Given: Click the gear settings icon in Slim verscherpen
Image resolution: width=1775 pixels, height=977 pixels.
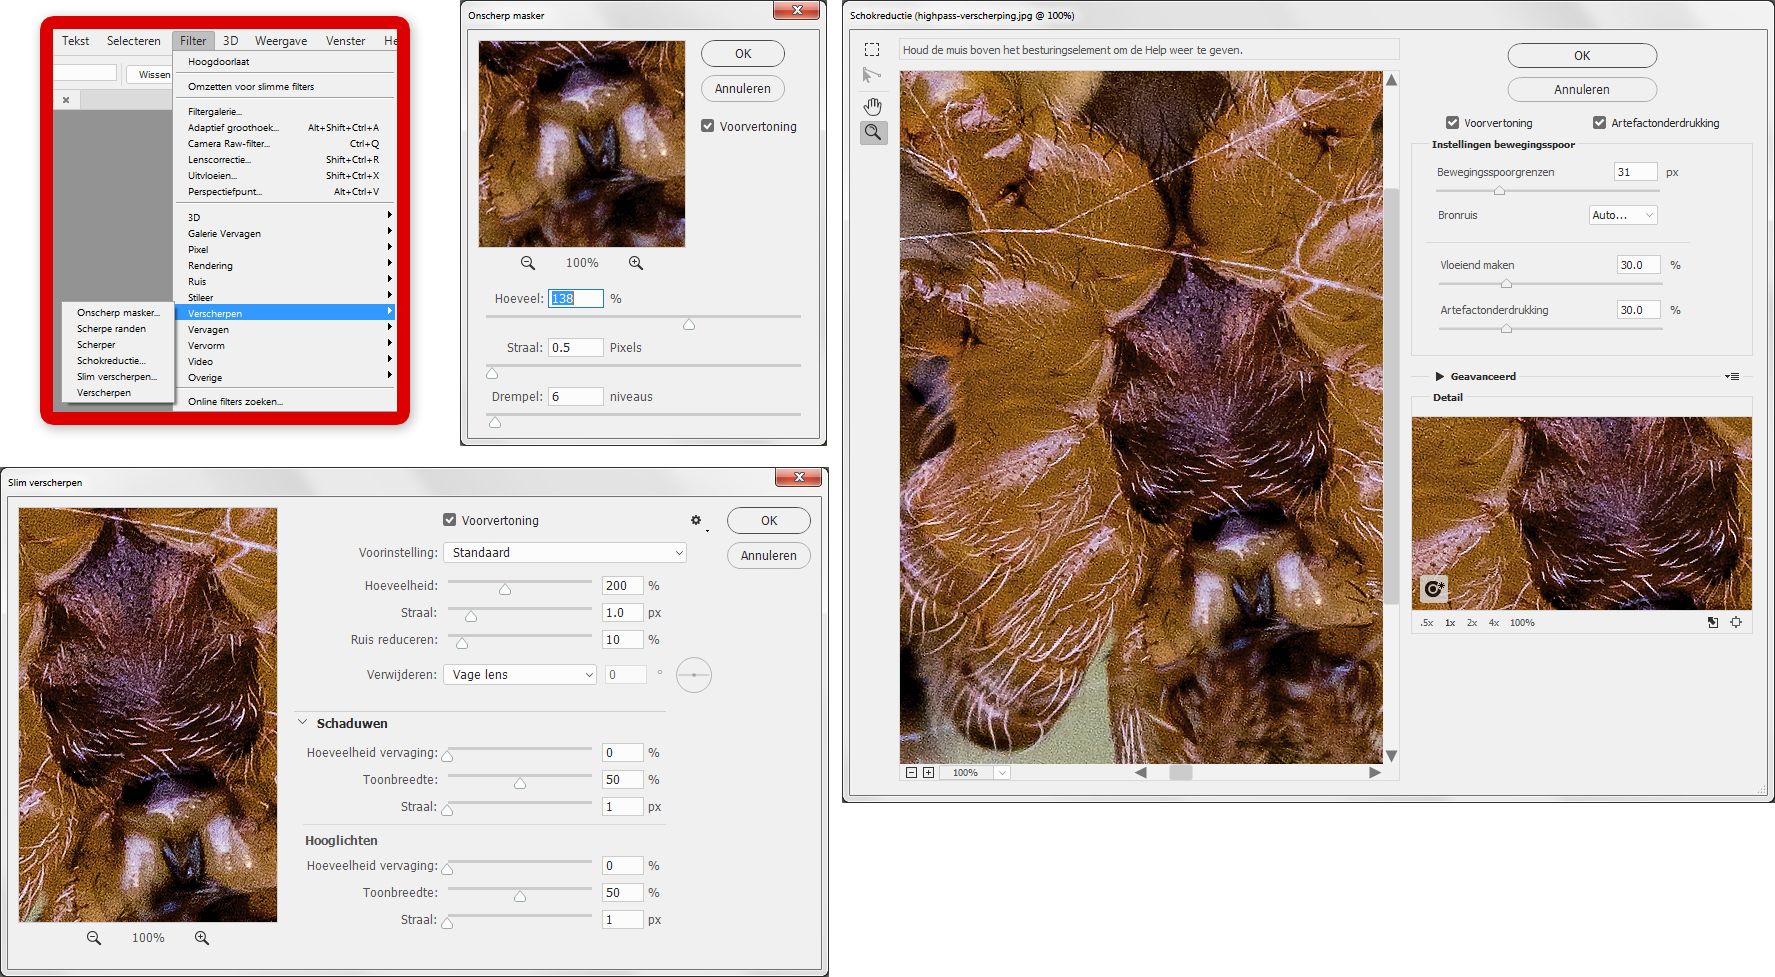Looking at the screenshot, I should [696, 520].
